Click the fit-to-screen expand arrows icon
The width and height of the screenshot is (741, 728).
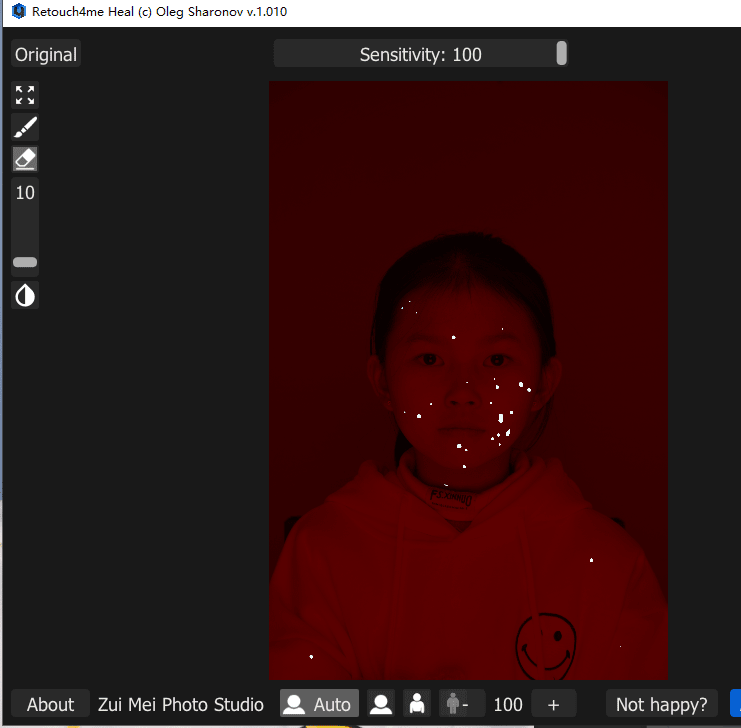[x=25, y=95]
